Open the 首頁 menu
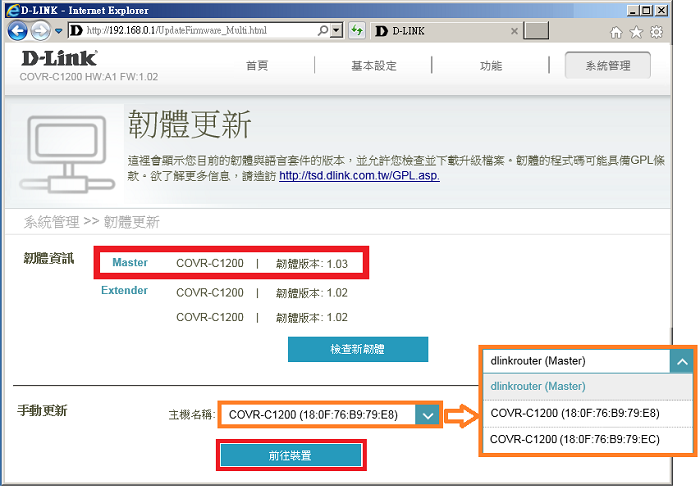The image size is (700, 489). (257, 66)
